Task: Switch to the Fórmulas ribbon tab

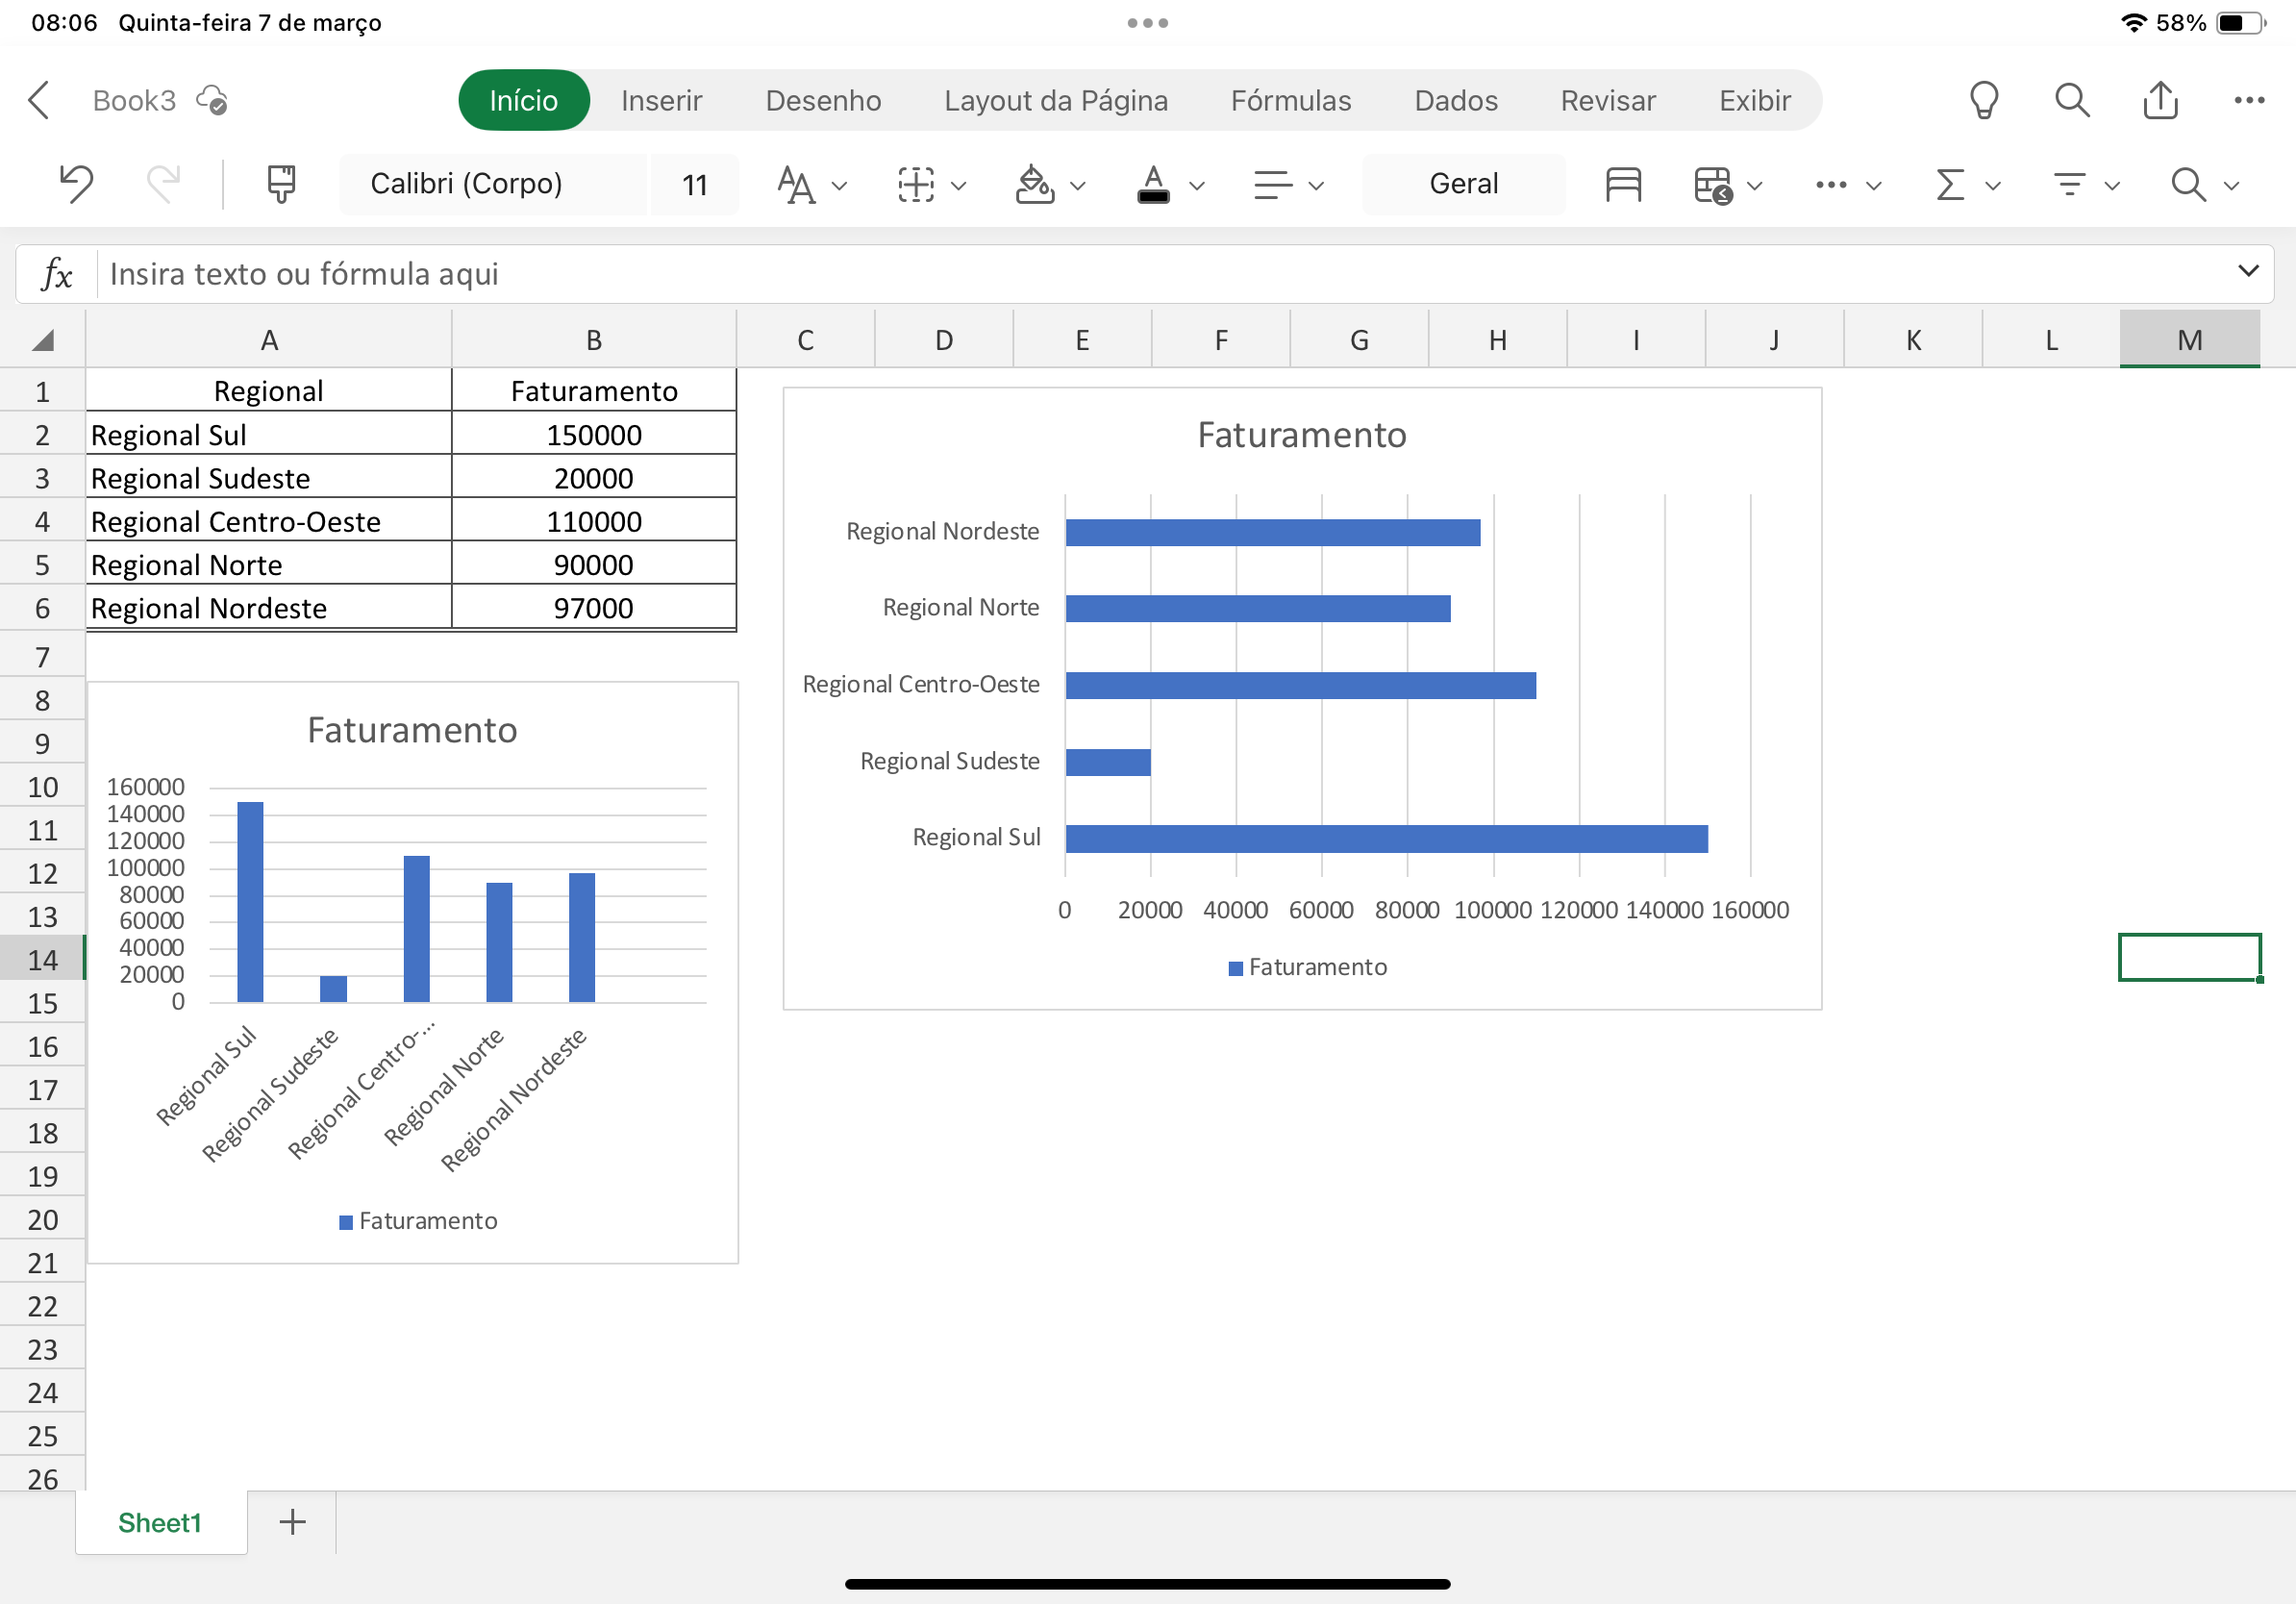Action: (x=1291, y=100)
